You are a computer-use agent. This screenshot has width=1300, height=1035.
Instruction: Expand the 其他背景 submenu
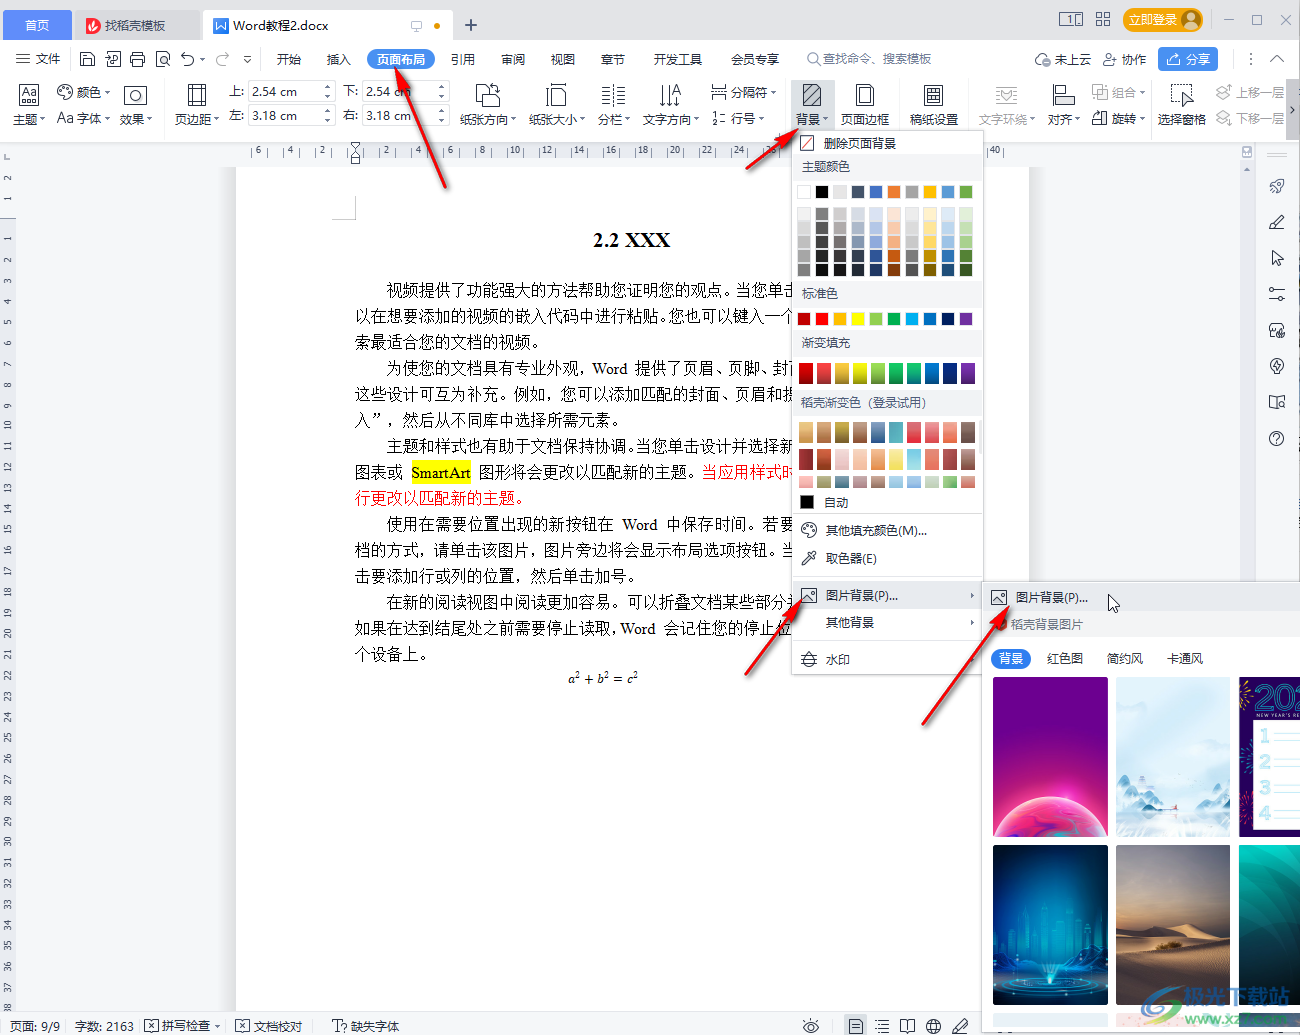click(x=887, y=622)
